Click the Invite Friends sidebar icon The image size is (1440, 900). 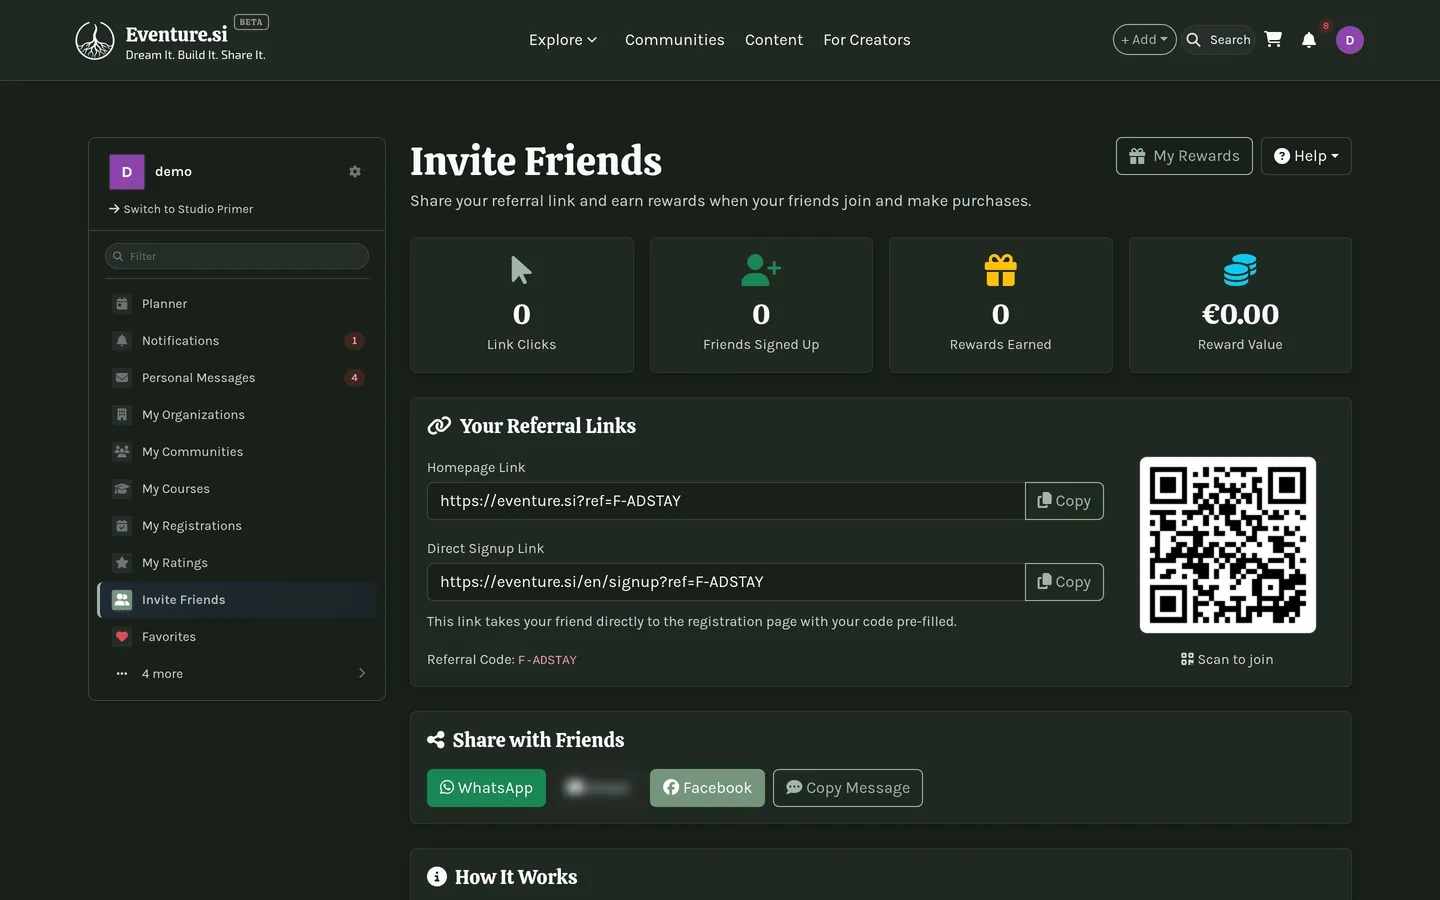click(122, 600)
